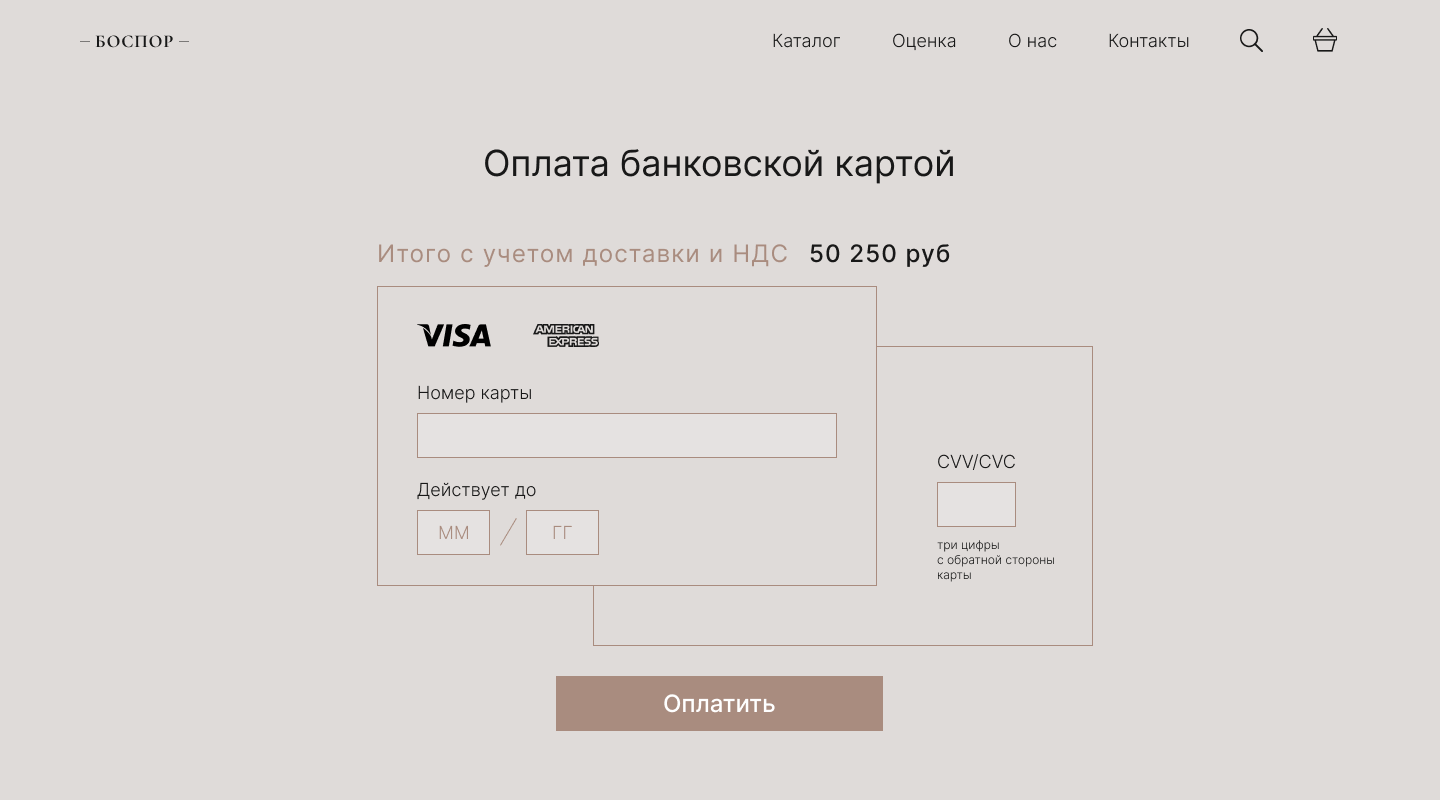Open the Контакты page link
Screen dimensions: 1440x800
tap(1149, 41)
